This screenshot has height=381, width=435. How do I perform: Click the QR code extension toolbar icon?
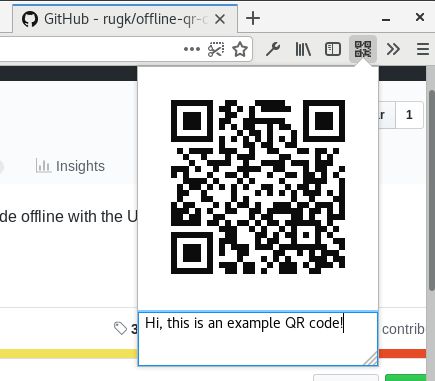coord(363,49)
